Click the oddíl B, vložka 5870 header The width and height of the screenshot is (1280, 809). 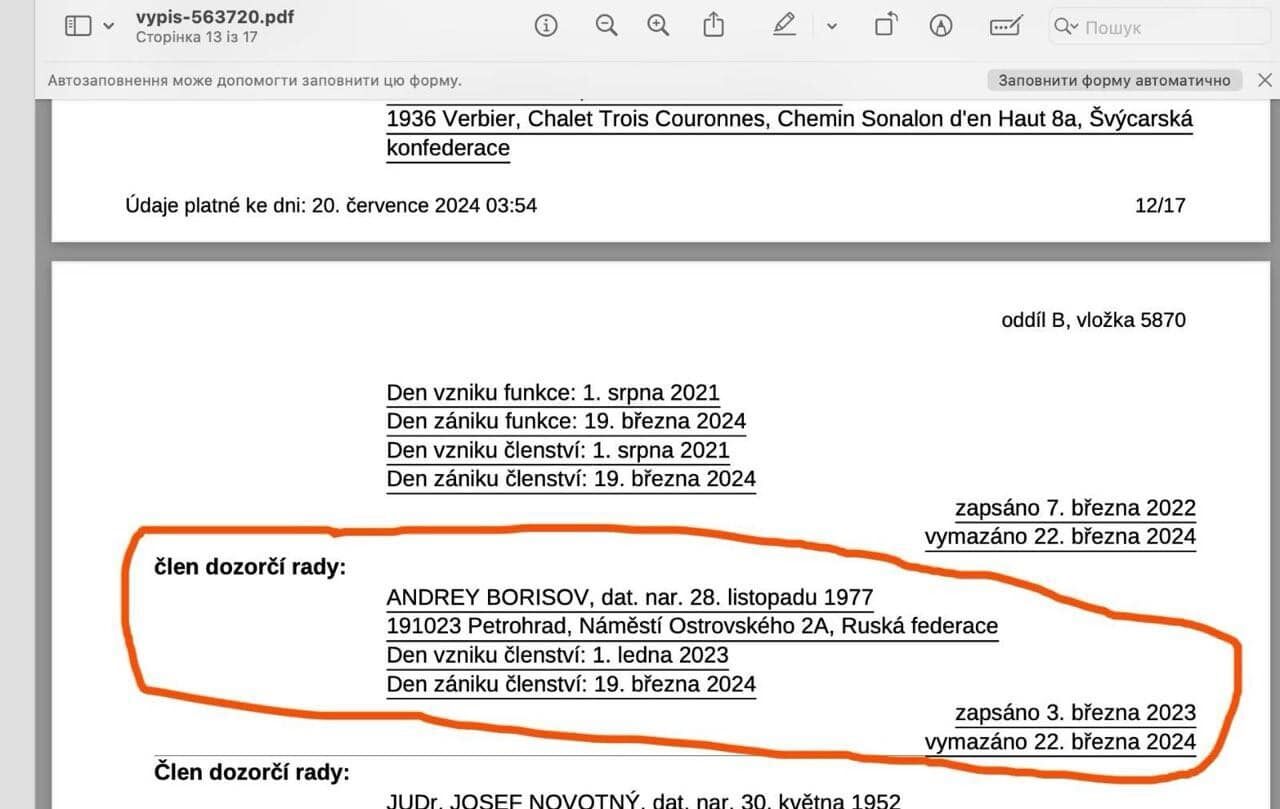click(1093, 320)
